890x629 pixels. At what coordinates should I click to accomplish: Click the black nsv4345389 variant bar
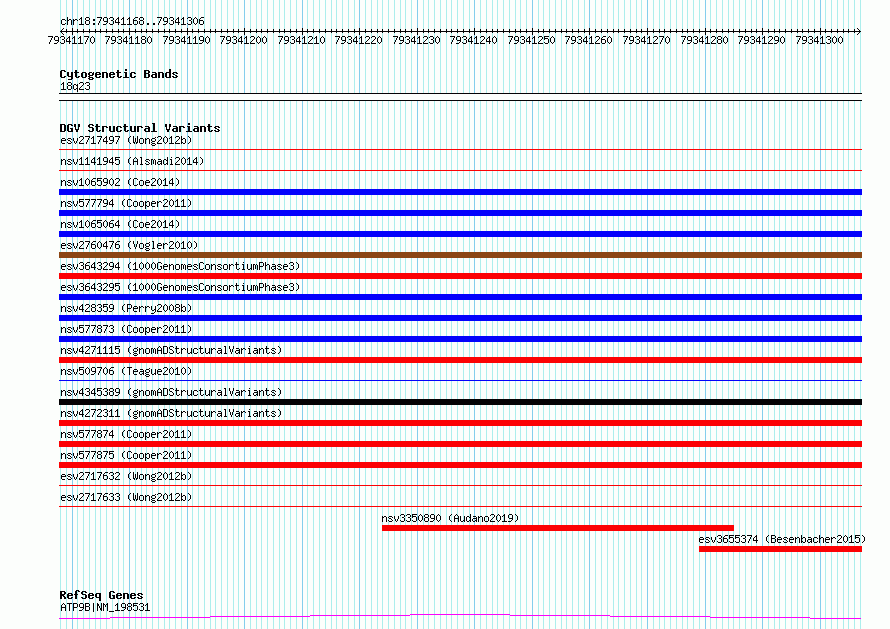460,402
